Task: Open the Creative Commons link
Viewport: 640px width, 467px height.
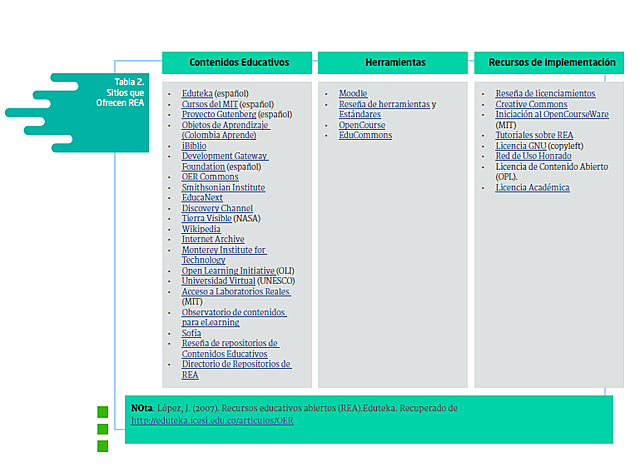Action: [531, 104]
